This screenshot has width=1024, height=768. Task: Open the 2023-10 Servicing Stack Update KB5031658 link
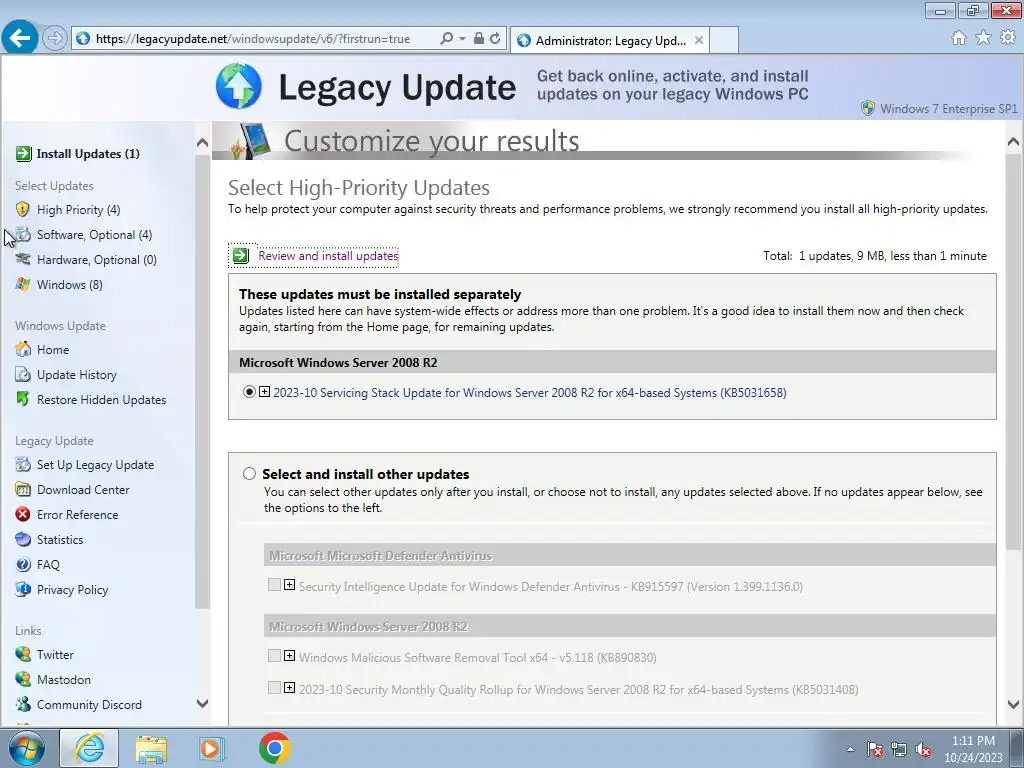coord(530,392)
